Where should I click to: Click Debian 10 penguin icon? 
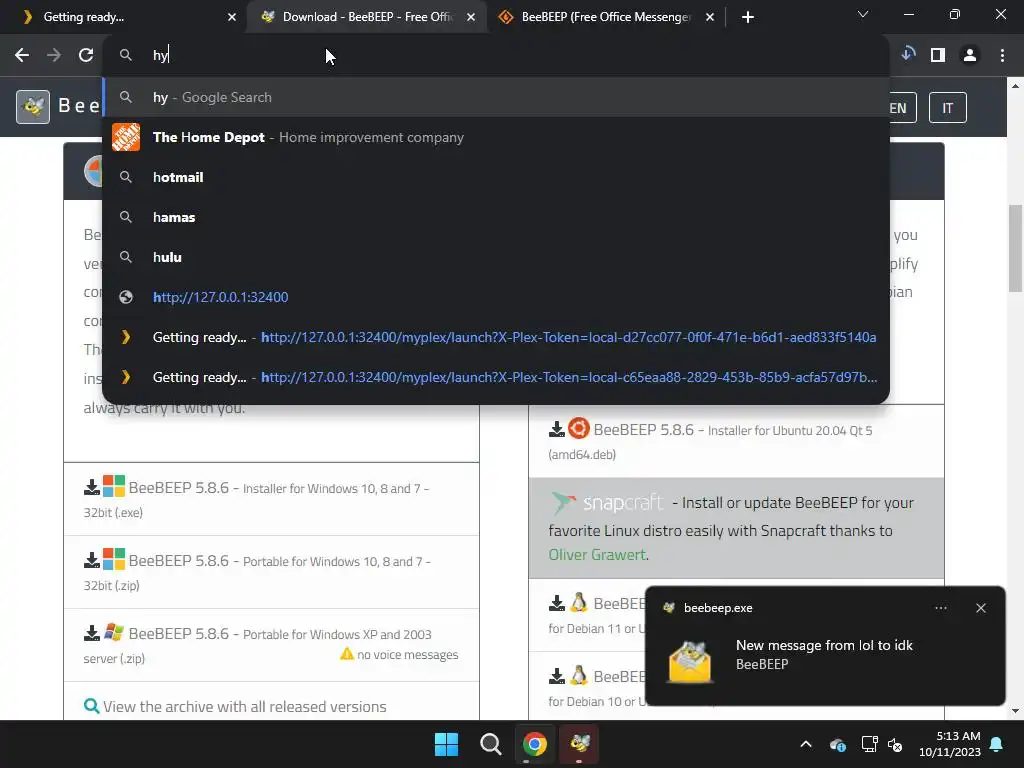click(578, 675)
